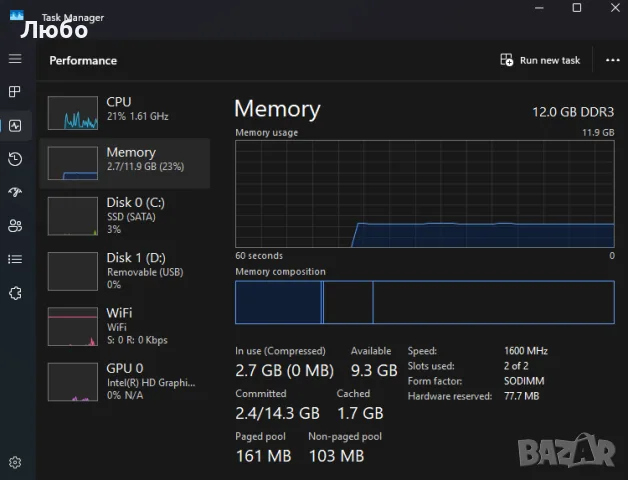
Task: Select Disk 1 (D:) removable entry
Action: coord(125,271)
